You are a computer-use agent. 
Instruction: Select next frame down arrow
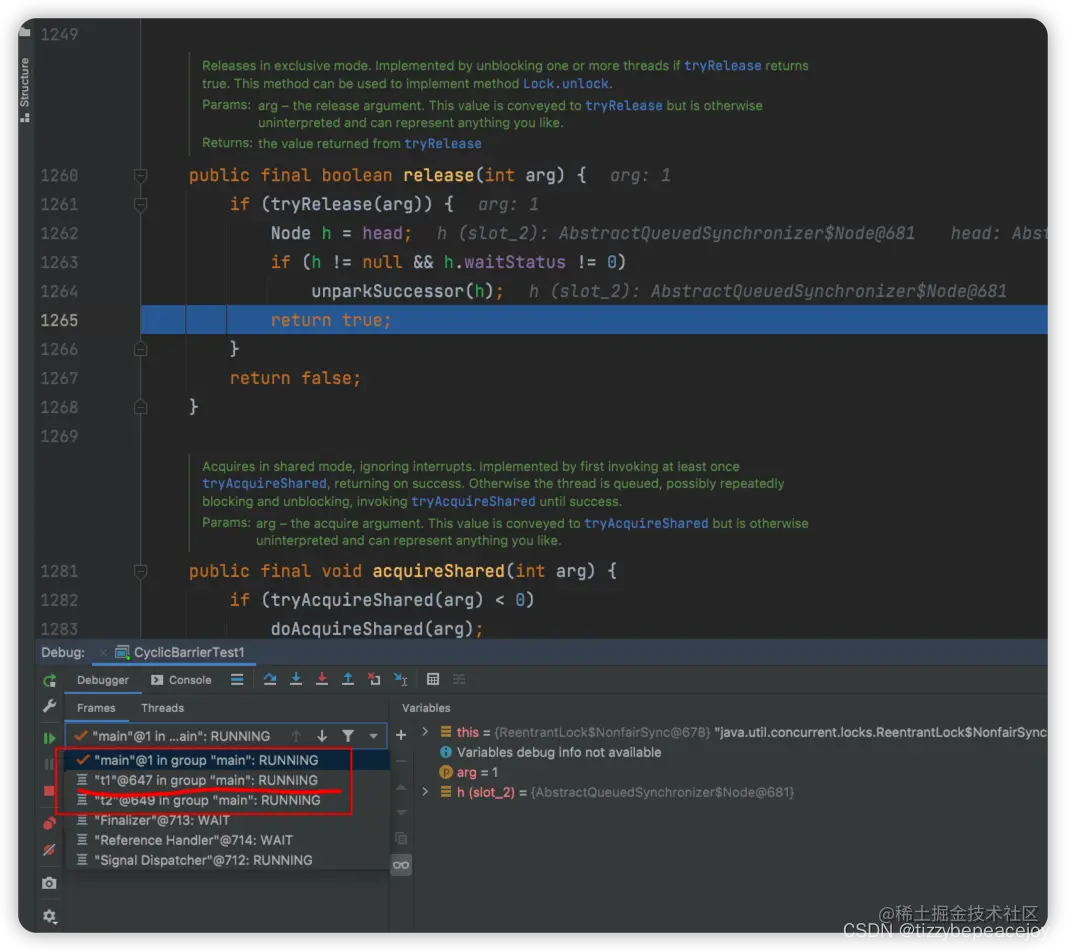(322, 736)
